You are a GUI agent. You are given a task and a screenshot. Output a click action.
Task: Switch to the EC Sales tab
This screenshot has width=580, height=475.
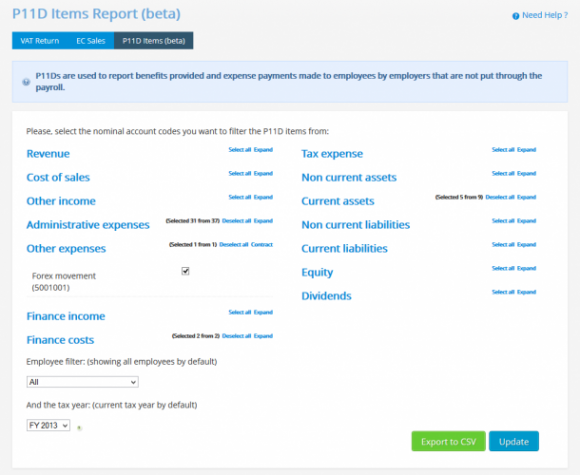click(91, 41)
